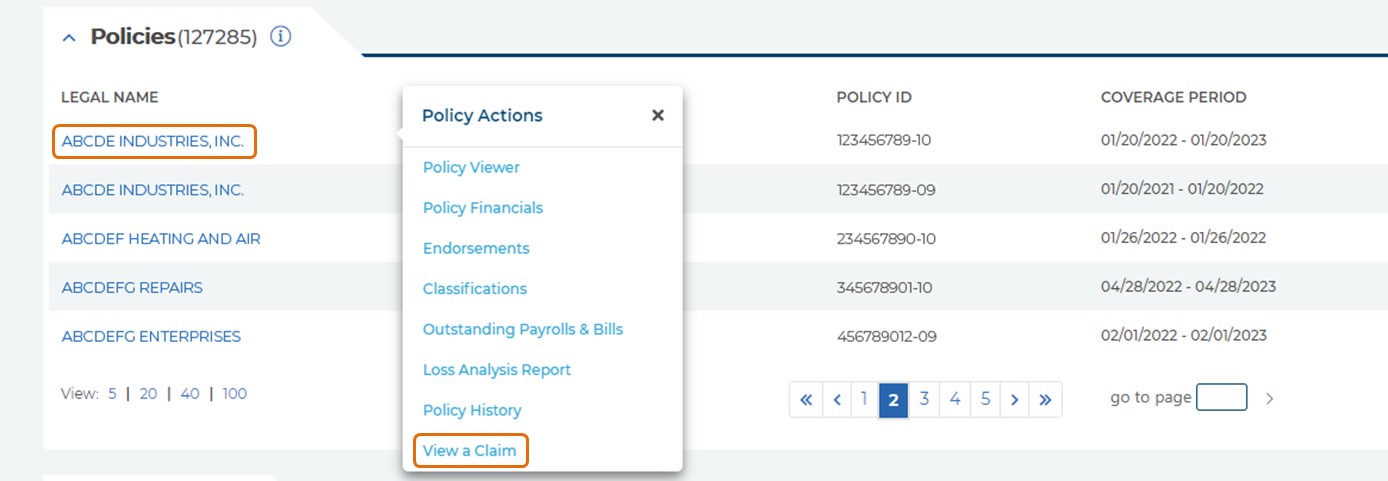Select coverage period 01/20/2021 - 01/20/2022

[1182, 189]
